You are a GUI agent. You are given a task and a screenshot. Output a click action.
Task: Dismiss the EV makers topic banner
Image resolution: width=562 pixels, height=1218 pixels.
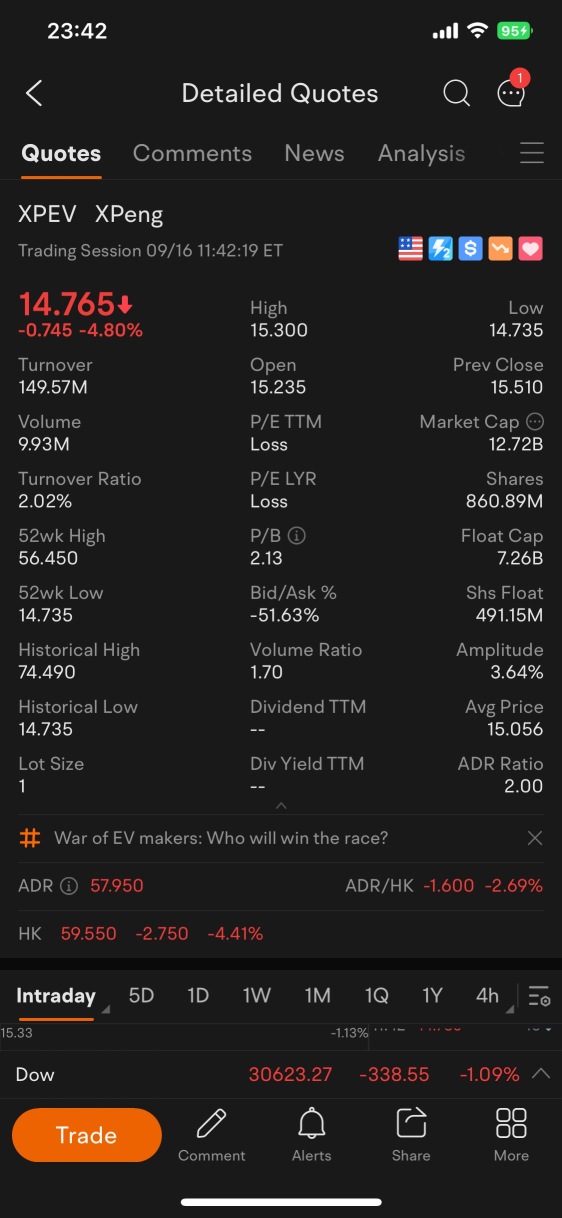point(535,838)
